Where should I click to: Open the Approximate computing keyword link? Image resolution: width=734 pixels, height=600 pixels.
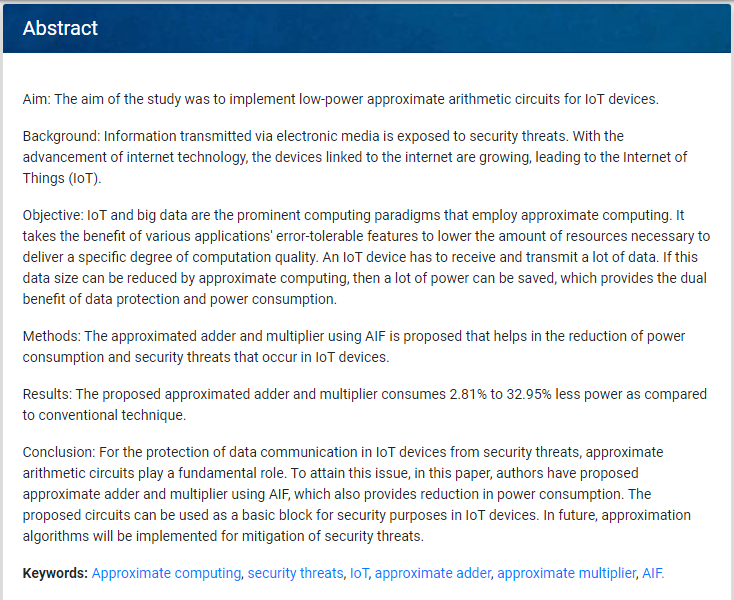pos(166,573)
